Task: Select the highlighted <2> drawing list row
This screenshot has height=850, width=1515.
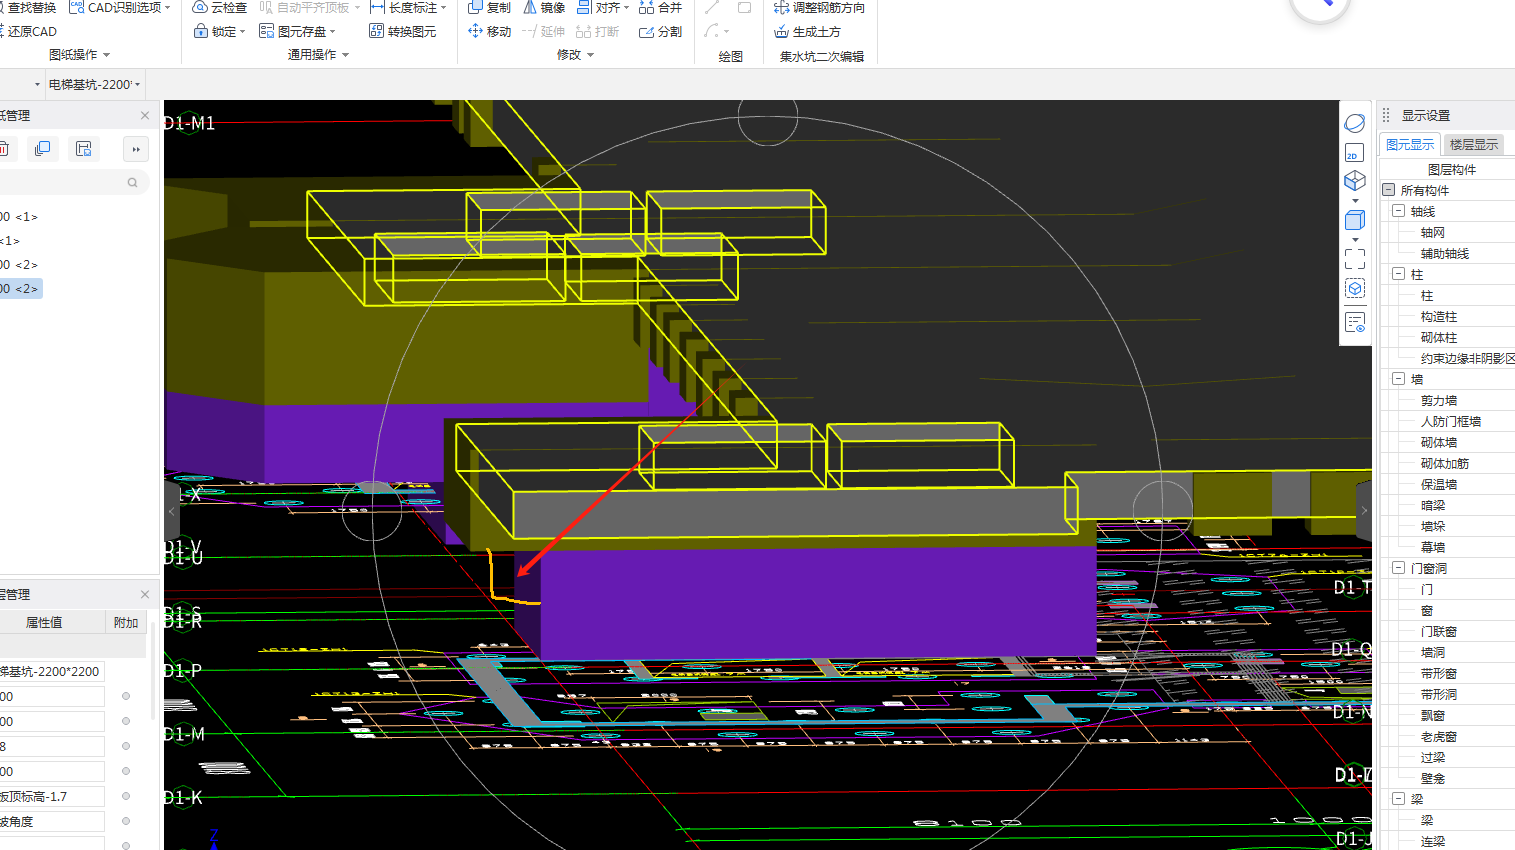Action: (x=20, y=289)
